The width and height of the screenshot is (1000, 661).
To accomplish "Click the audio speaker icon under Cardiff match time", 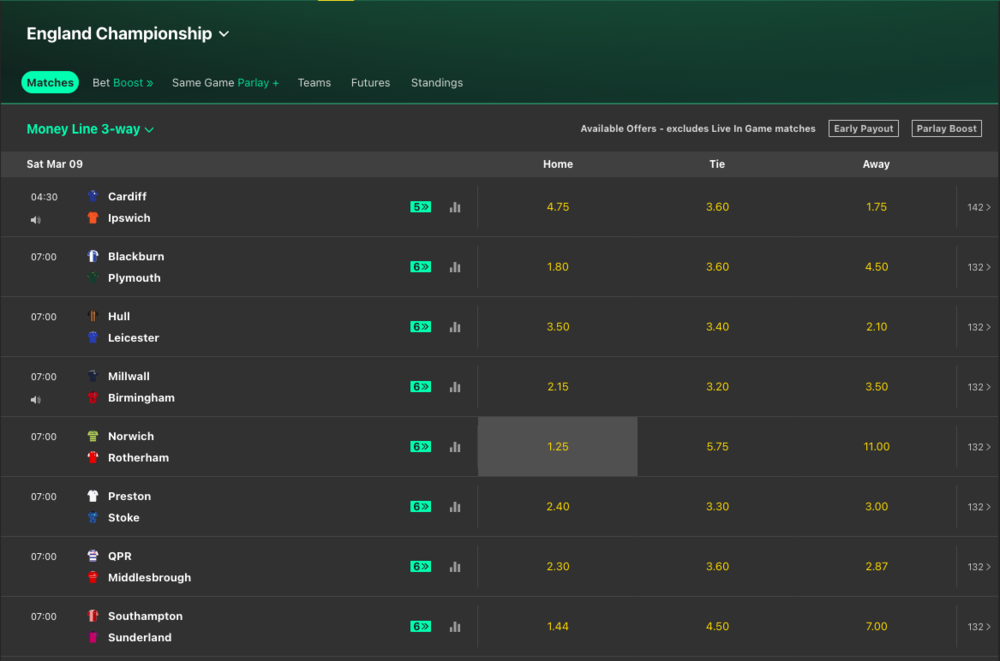I will click(x=36, y=220).
